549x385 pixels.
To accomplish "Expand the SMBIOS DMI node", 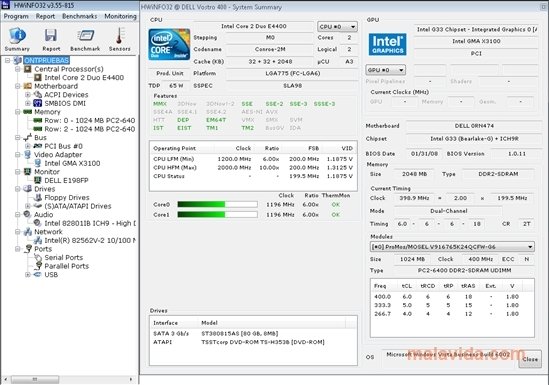I will coord(28,103).
